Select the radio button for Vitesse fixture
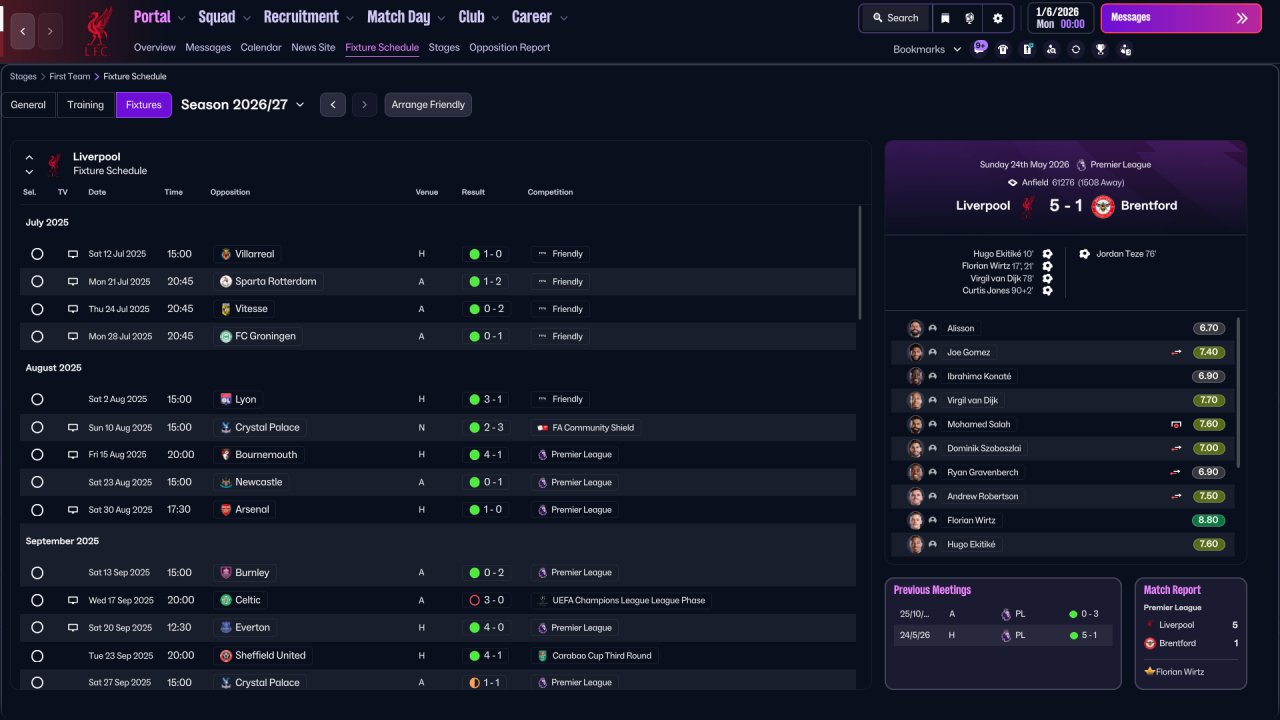Screen dimensions: 1280x720 coord(37,309)
